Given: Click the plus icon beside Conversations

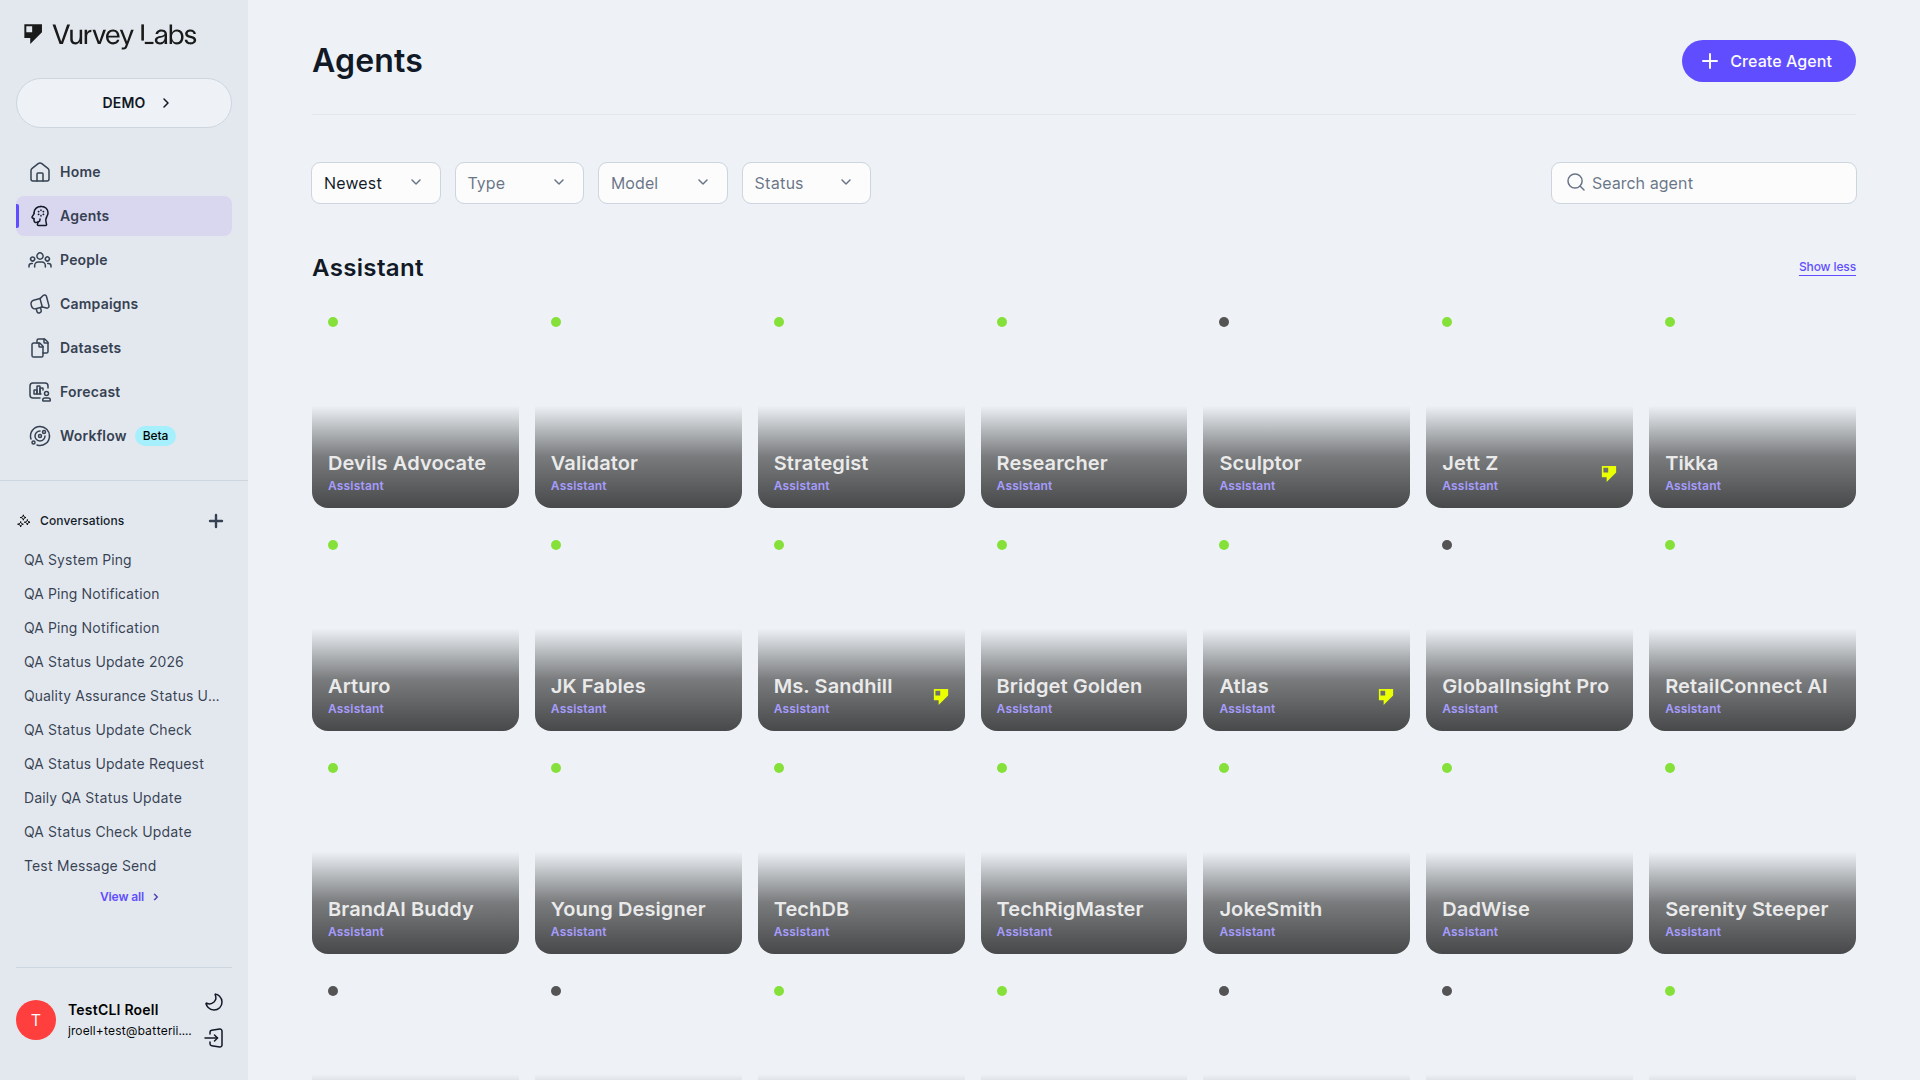Looking at the screenshot, I should [216, 521].
